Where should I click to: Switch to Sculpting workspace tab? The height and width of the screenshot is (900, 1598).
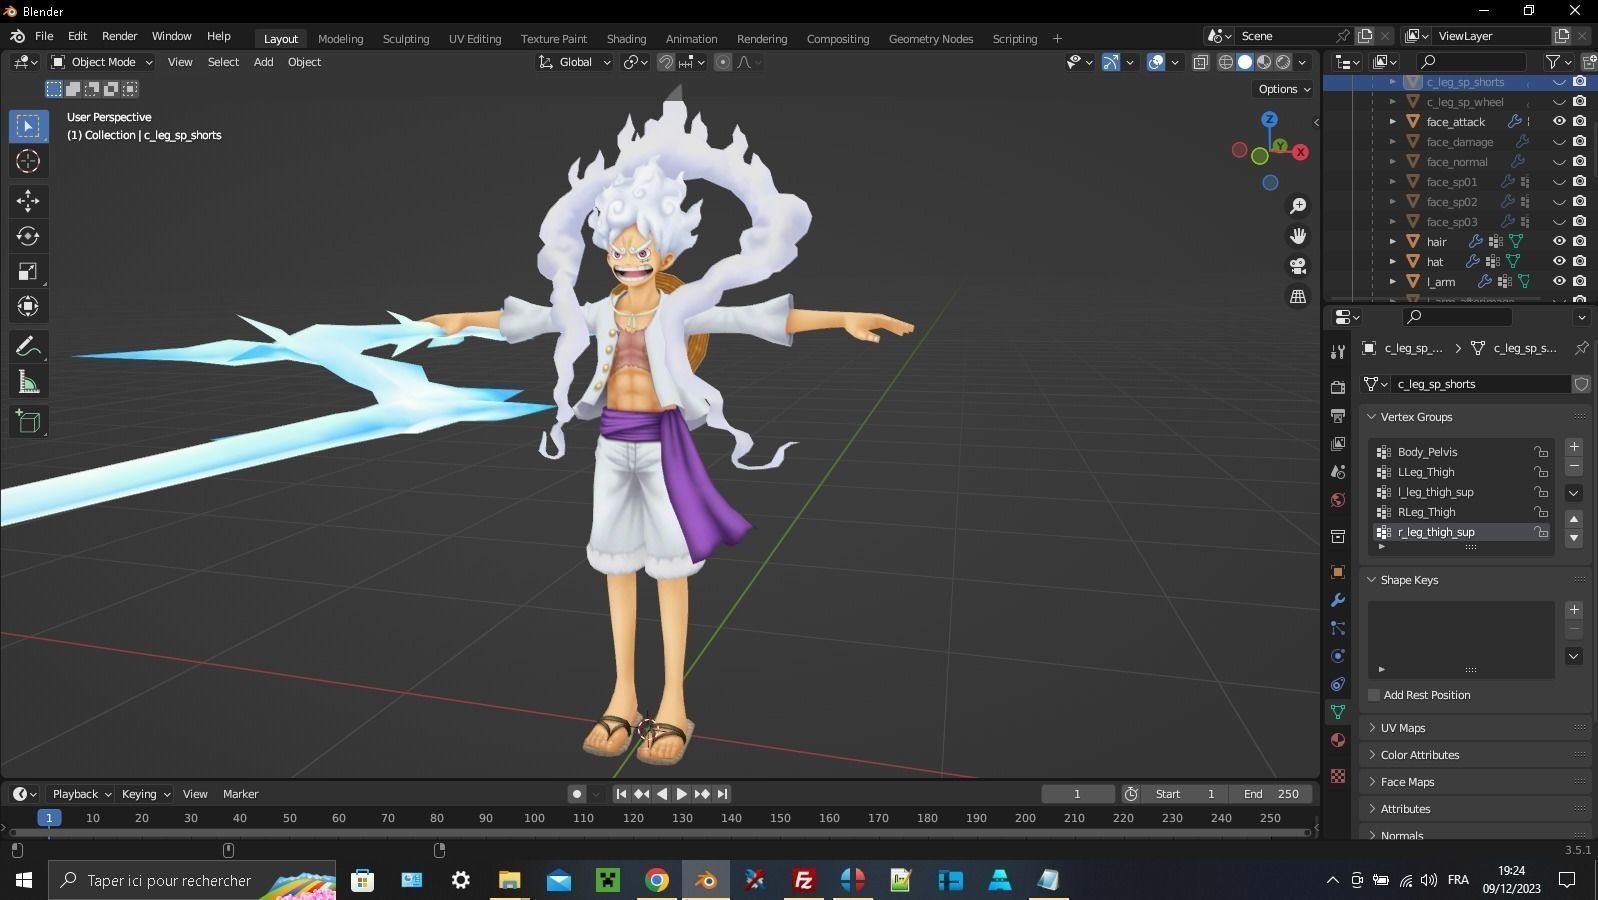pos(406,39)
